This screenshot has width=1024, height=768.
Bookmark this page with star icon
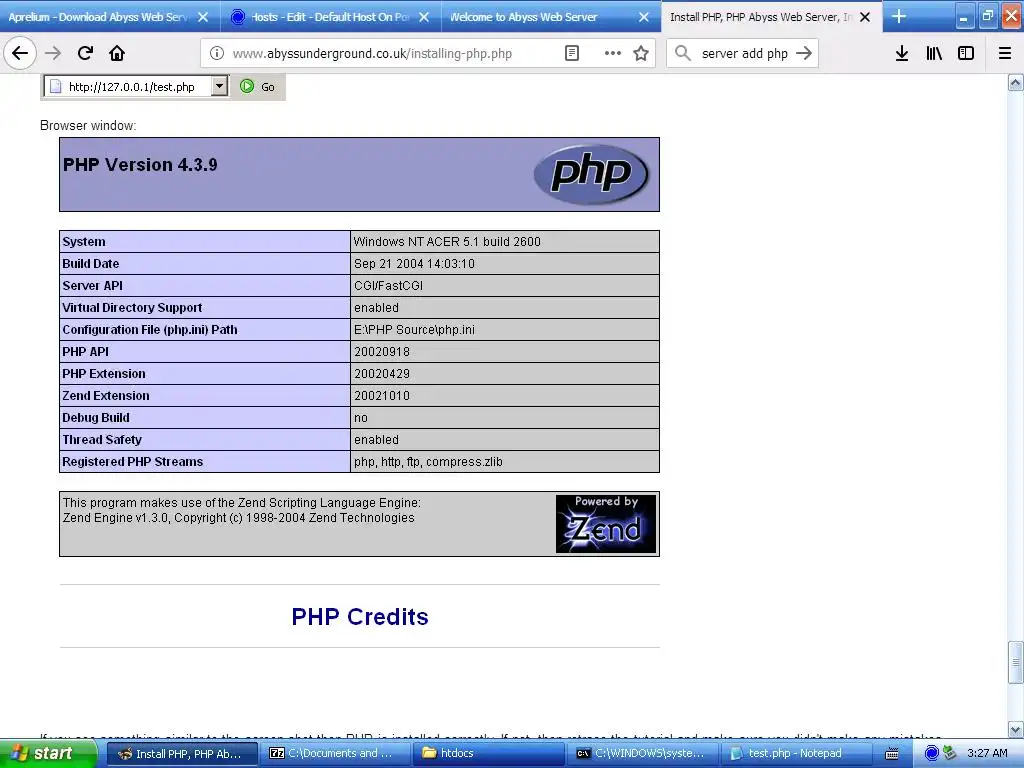pyautogui.click(x=641, y=54)
